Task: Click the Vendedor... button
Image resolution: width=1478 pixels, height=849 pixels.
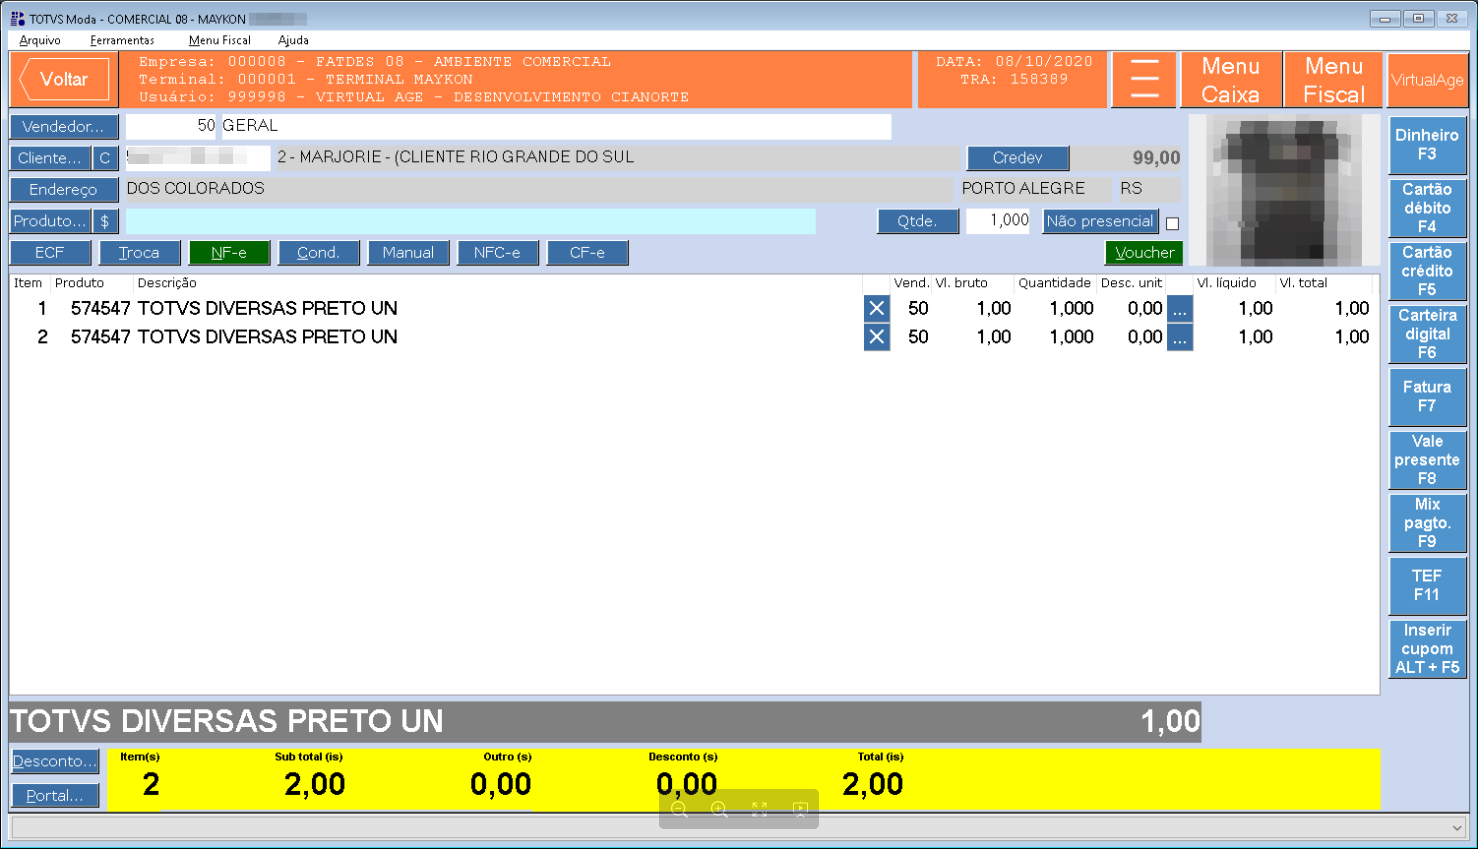Action: coord(63,127)
